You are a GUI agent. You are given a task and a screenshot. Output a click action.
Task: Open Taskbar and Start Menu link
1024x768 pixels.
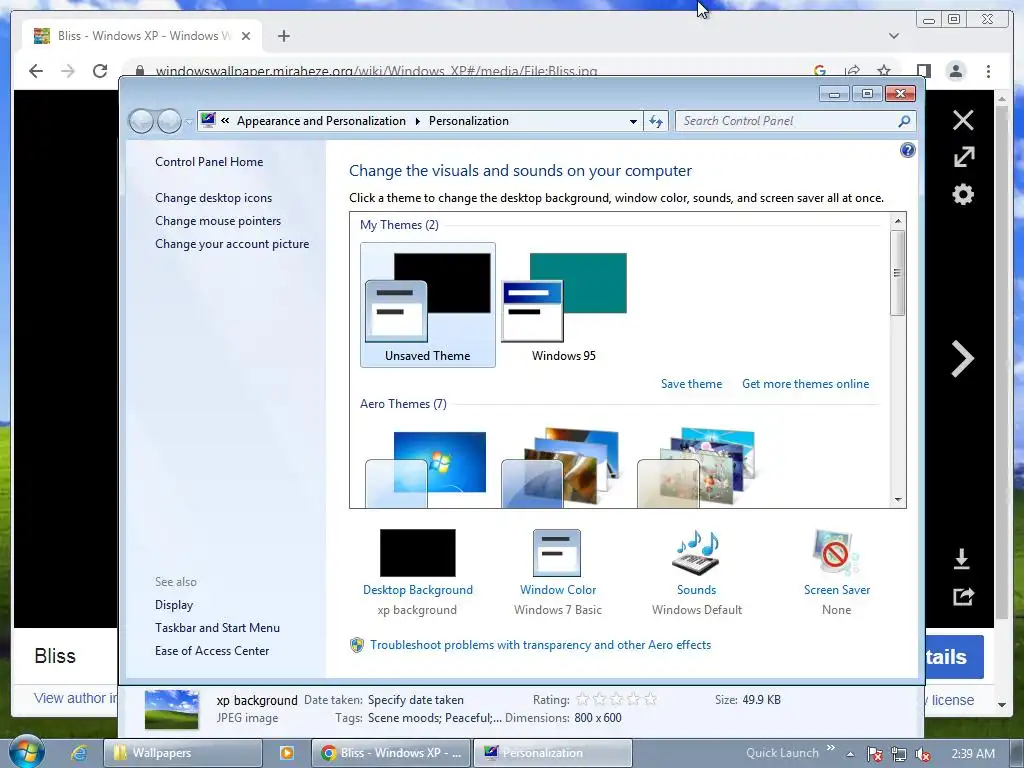tap(217, 628)
